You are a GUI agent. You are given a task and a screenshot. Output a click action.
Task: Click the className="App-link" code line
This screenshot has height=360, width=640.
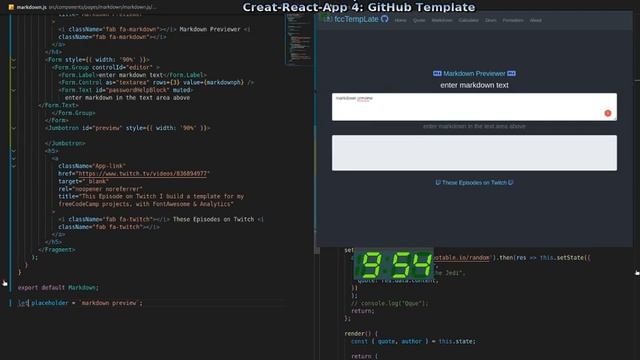[92, 166]
